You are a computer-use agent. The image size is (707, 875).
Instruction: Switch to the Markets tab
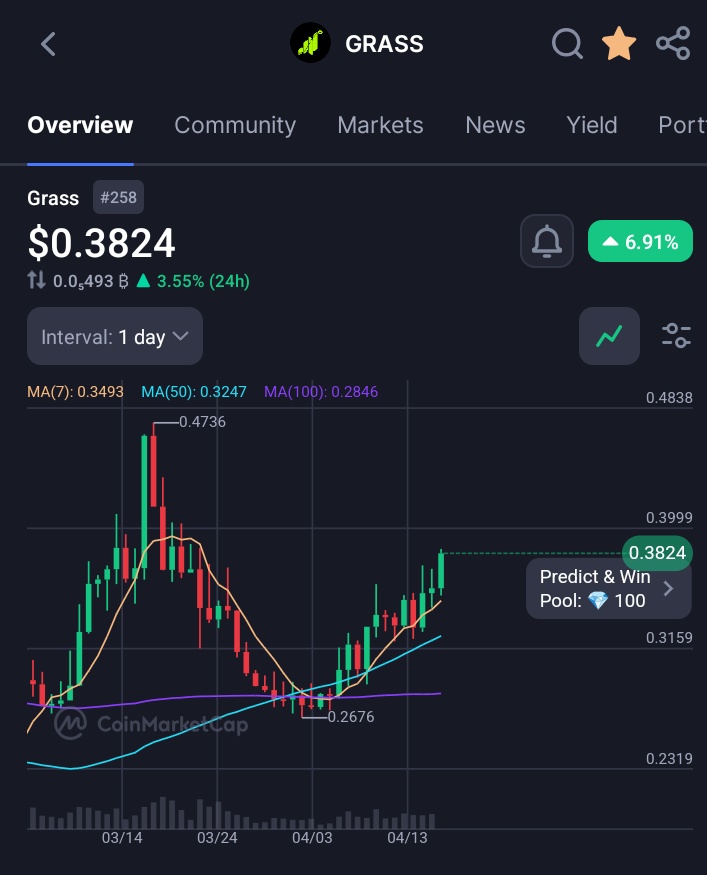(x=380, y=125)
